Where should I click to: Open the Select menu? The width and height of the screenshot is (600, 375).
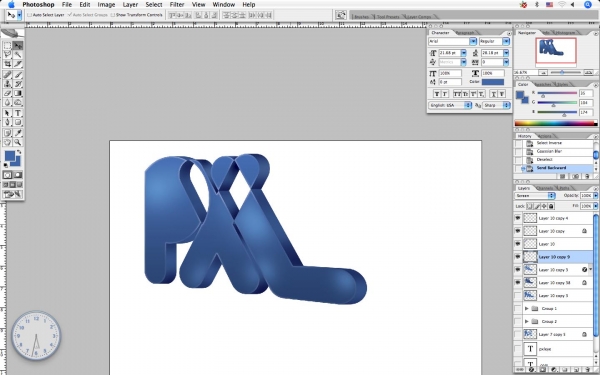click(154, 5)
